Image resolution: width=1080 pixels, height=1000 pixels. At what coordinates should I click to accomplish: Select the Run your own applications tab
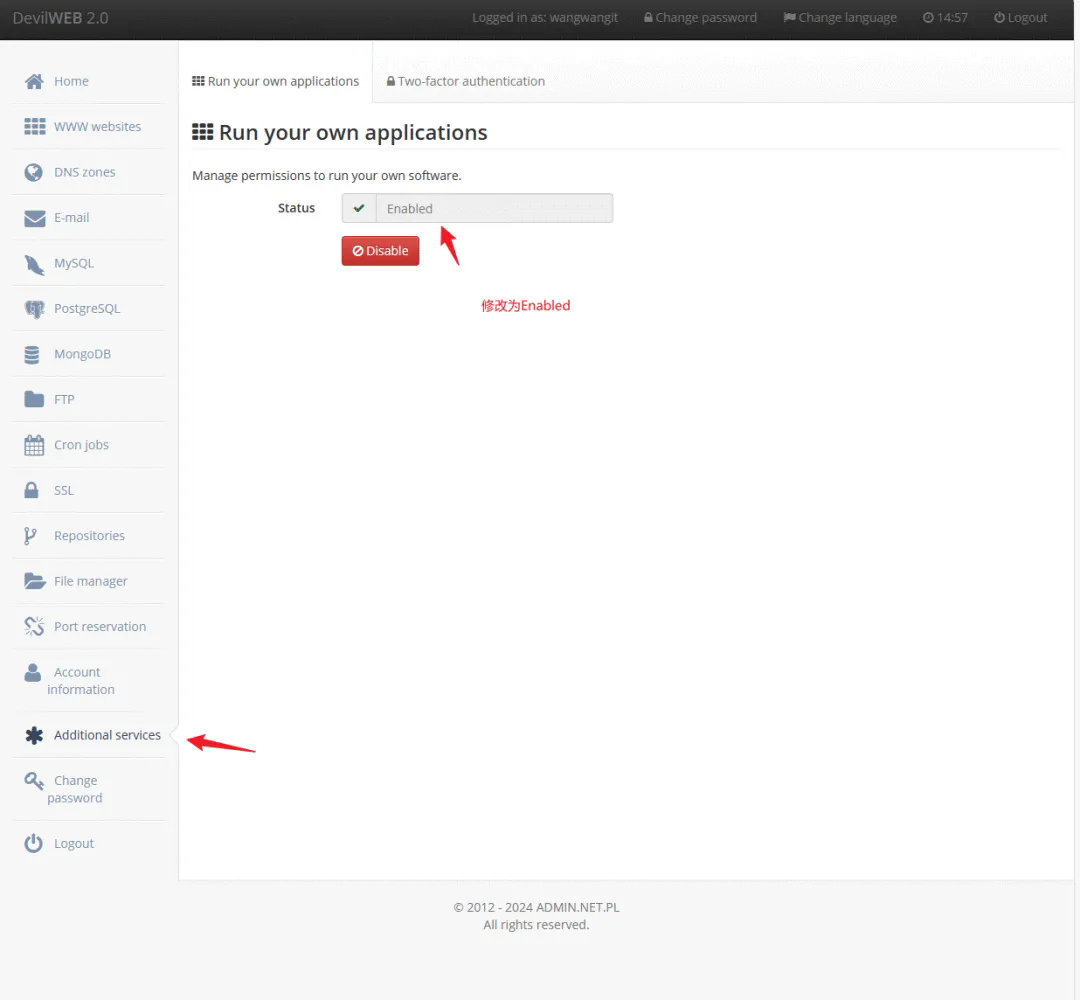(x=275, y=81)
